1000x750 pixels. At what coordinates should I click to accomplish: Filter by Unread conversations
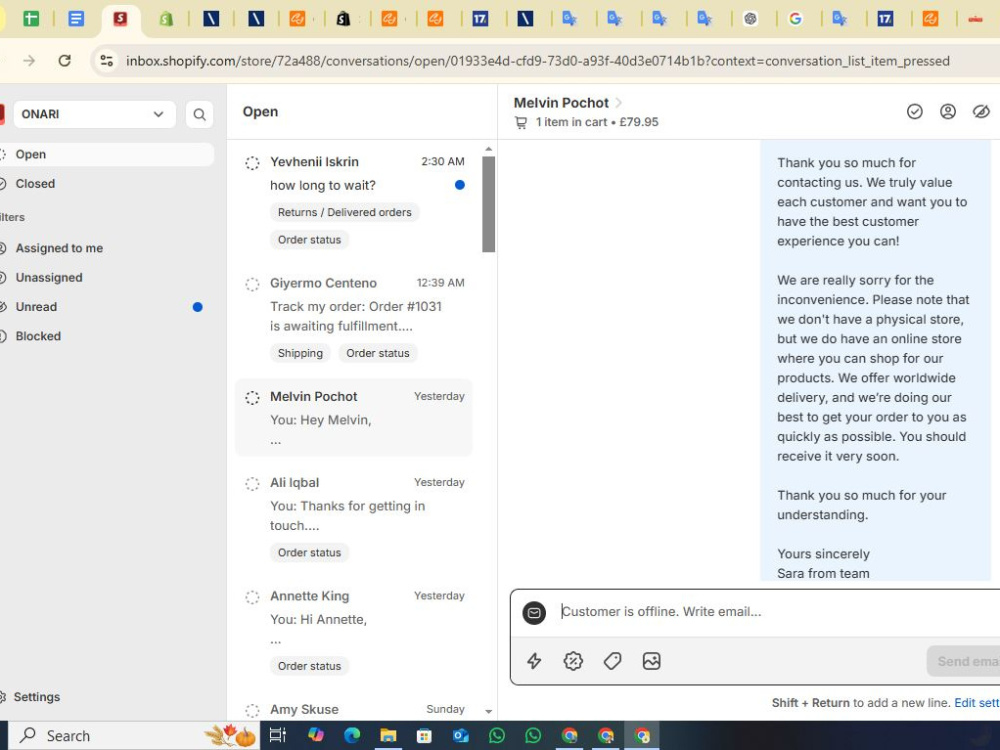(x=106, y=307)
